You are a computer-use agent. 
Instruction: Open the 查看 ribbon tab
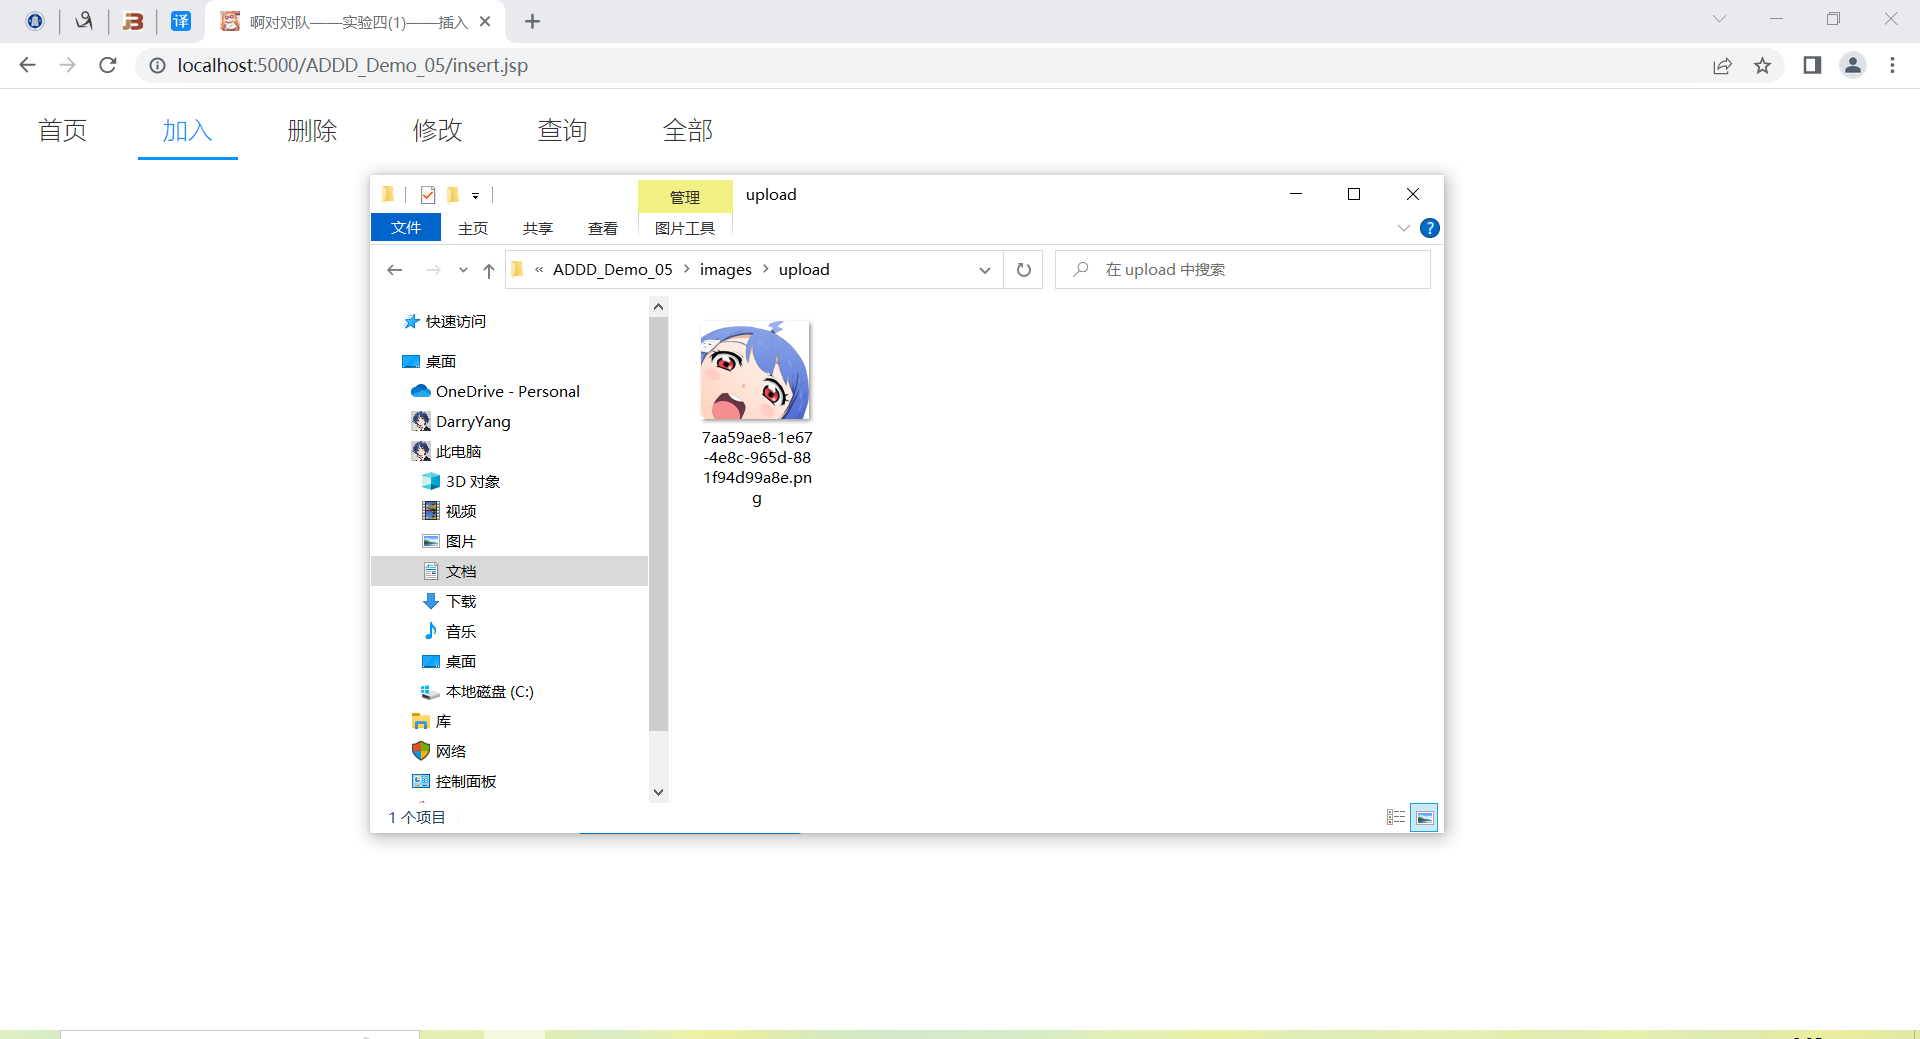click(x=603, y=228)
